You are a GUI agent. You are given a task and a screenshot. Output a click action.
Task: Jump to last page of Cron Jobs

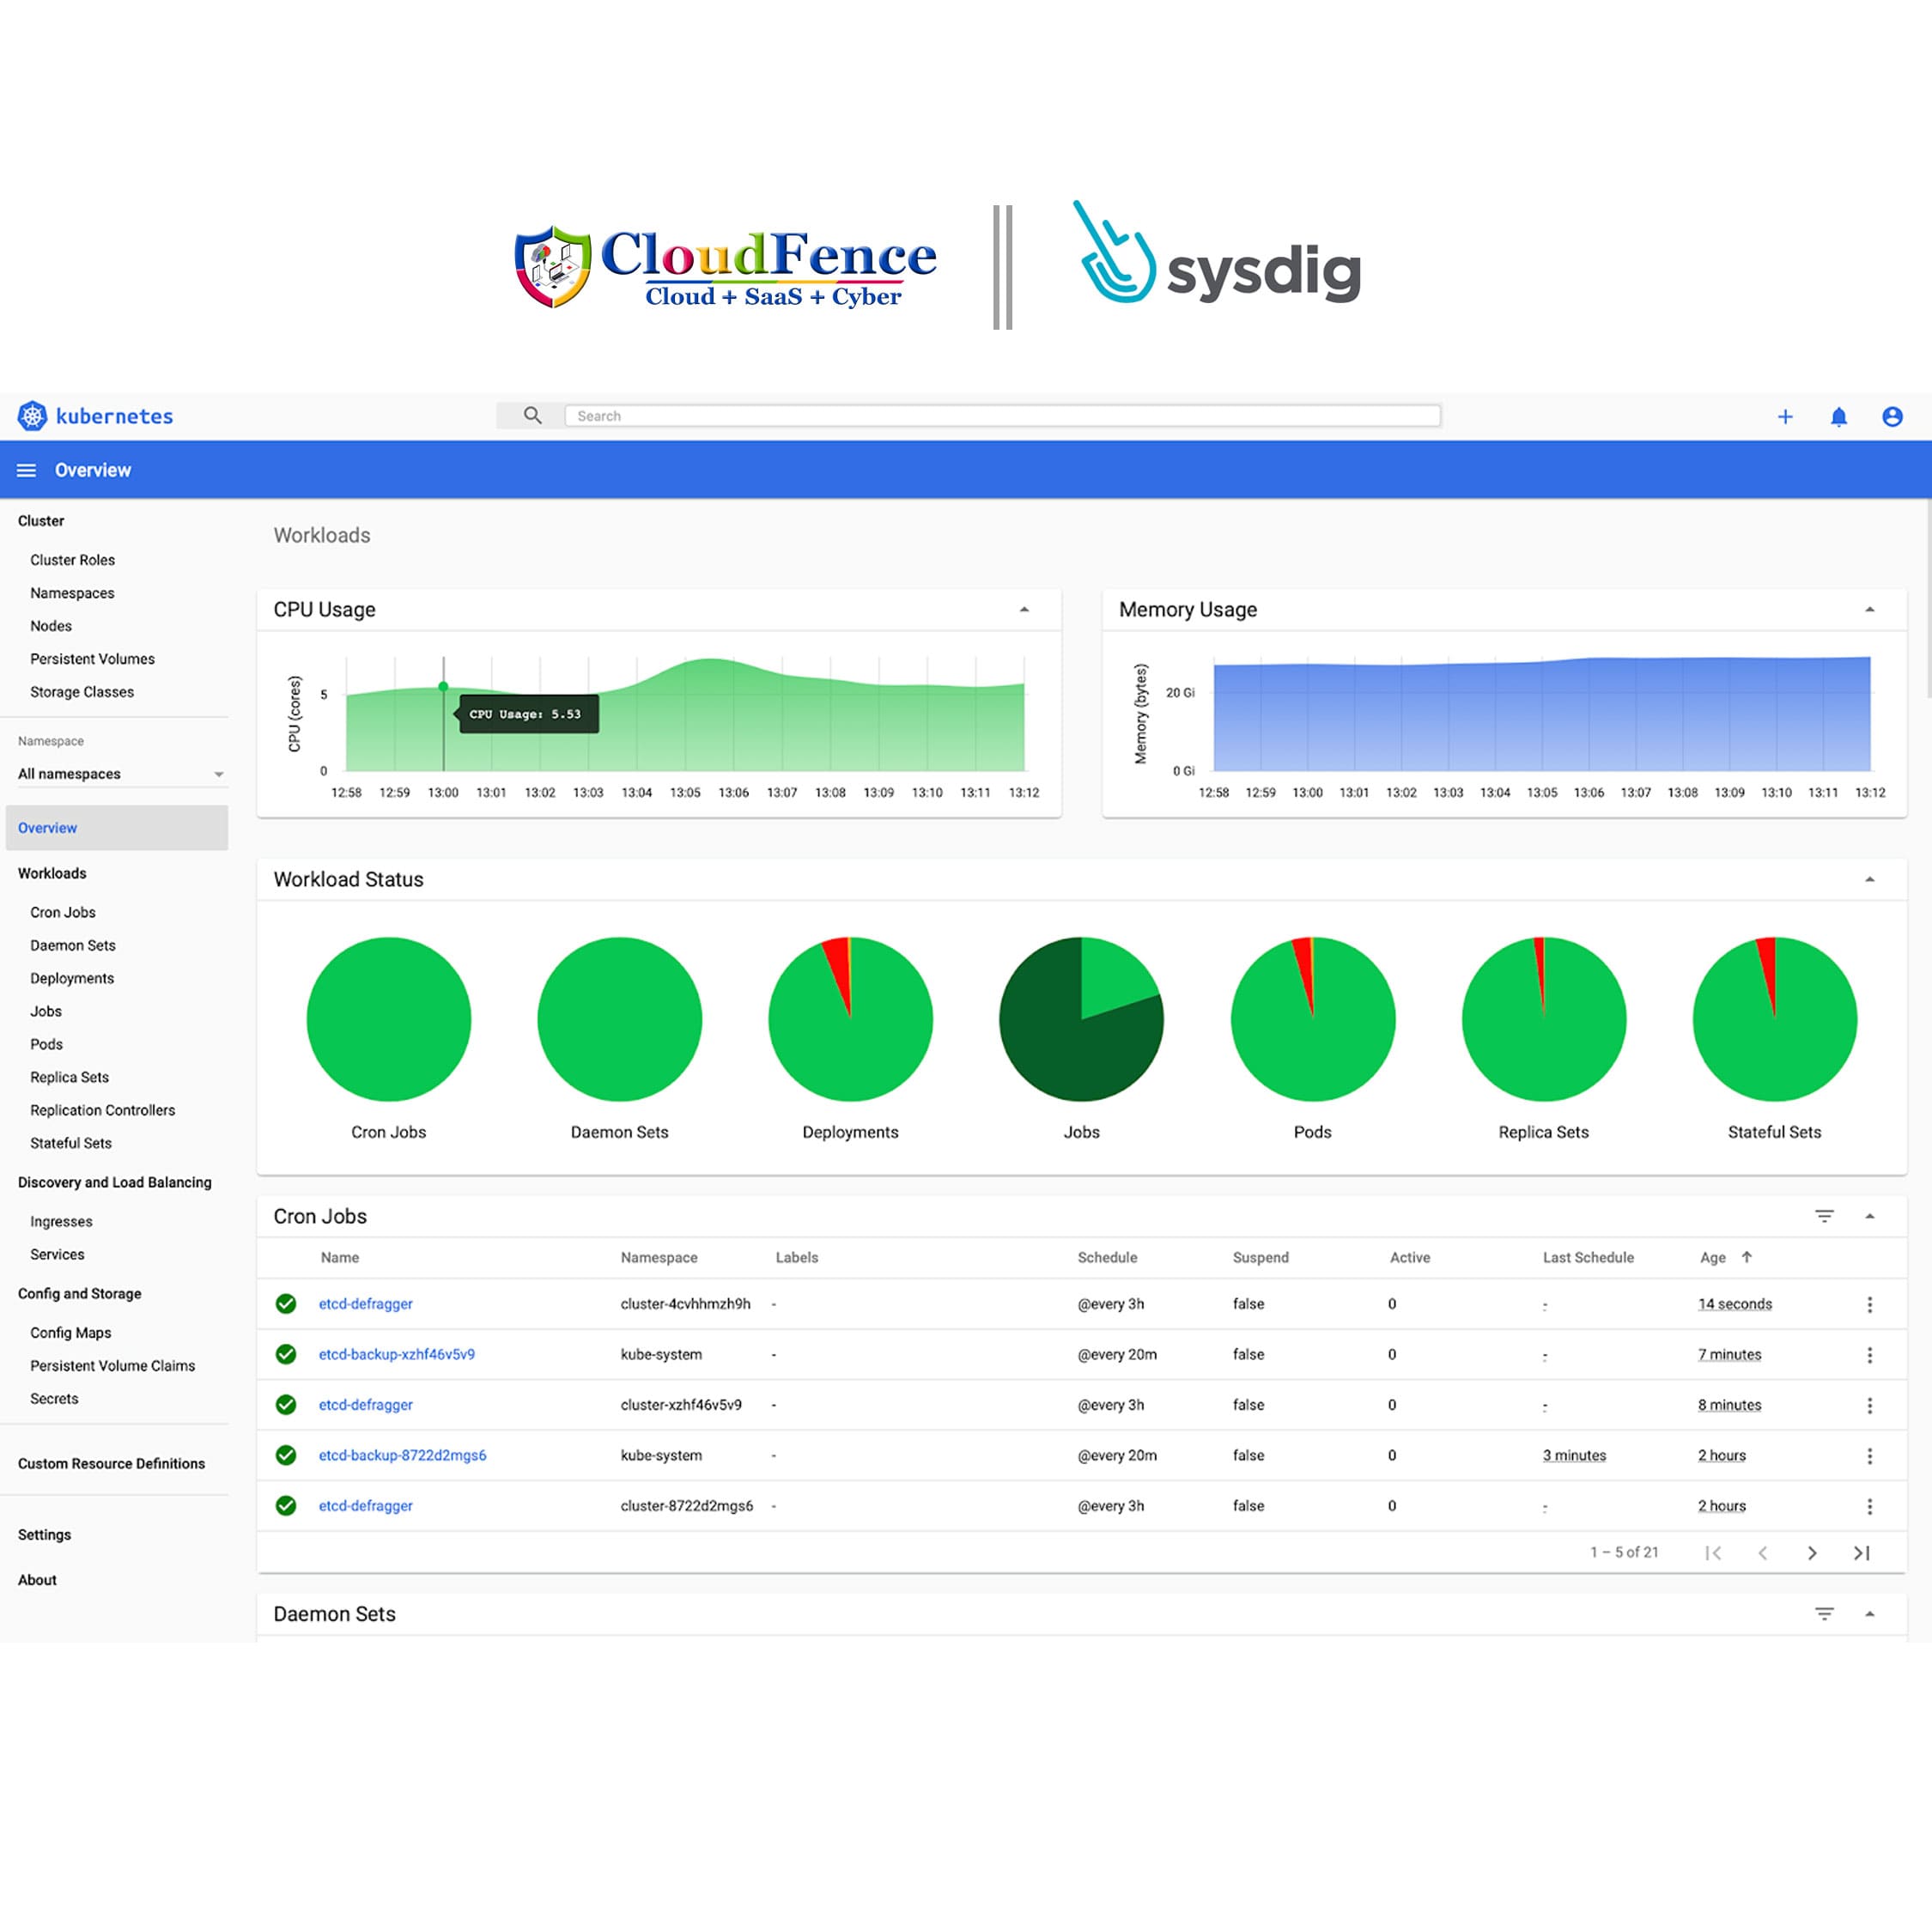coord(1861,1553)
